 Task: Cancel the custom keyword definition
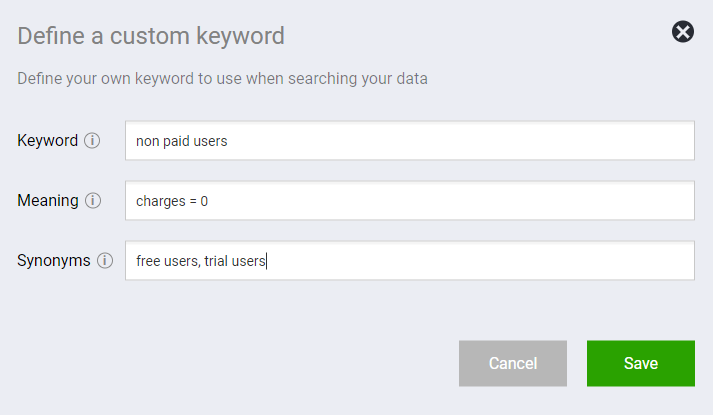pyautogui.click(x=512, y=363)
